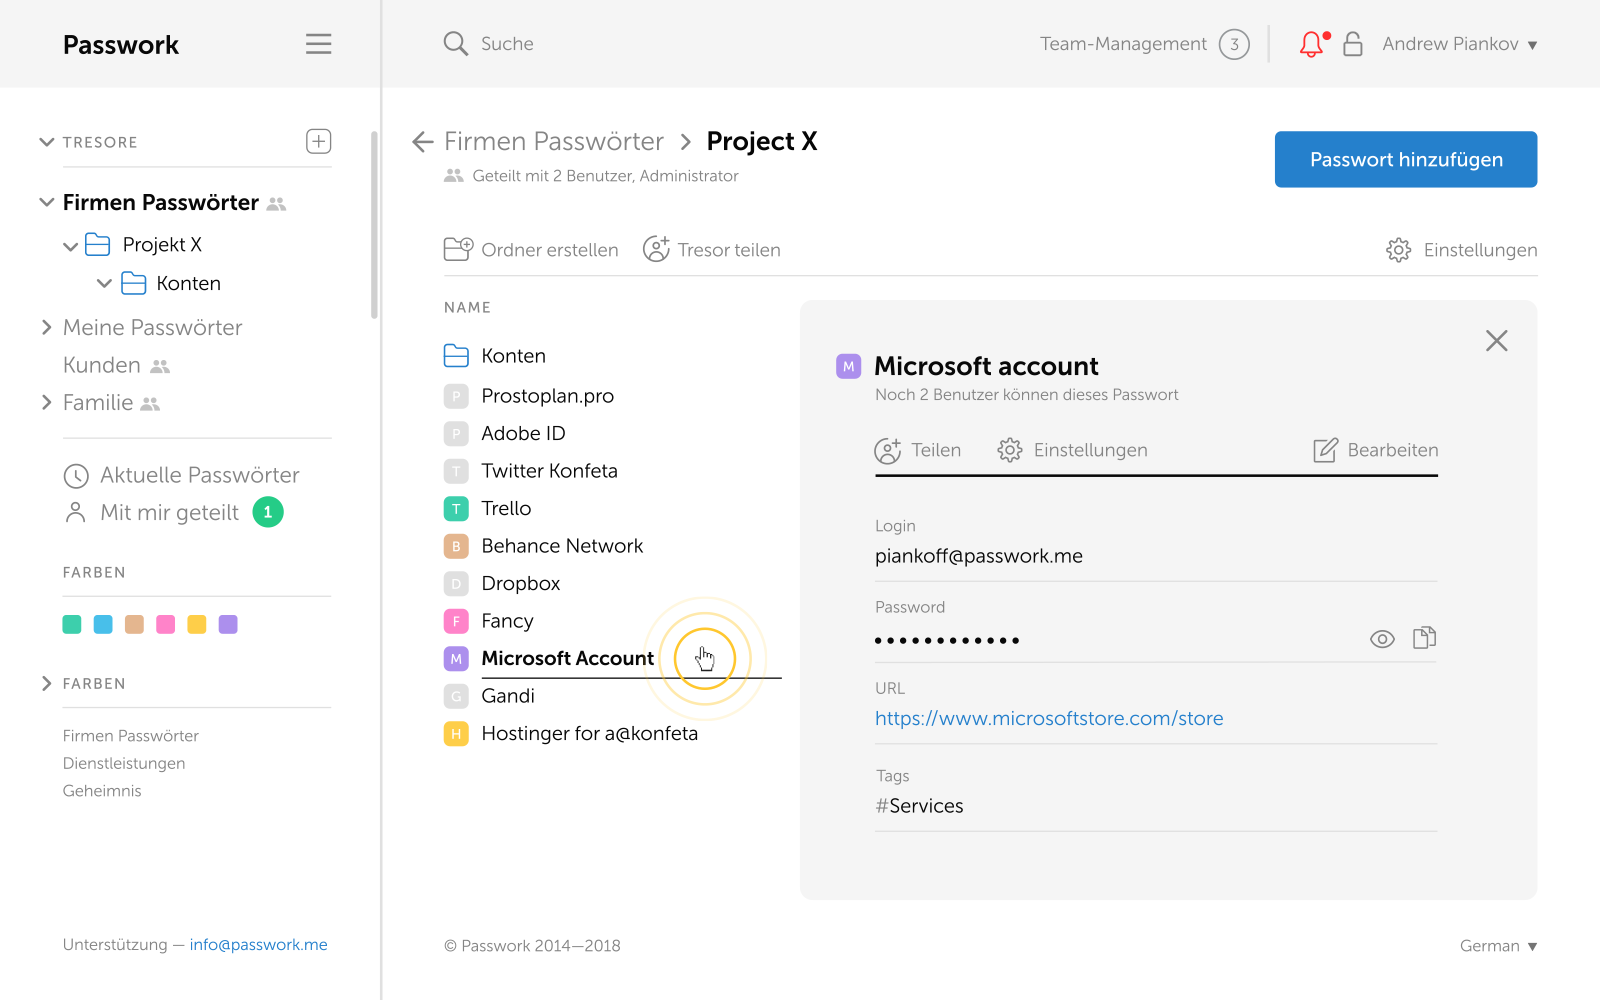Click the lock icon in header

[1353, 44]
